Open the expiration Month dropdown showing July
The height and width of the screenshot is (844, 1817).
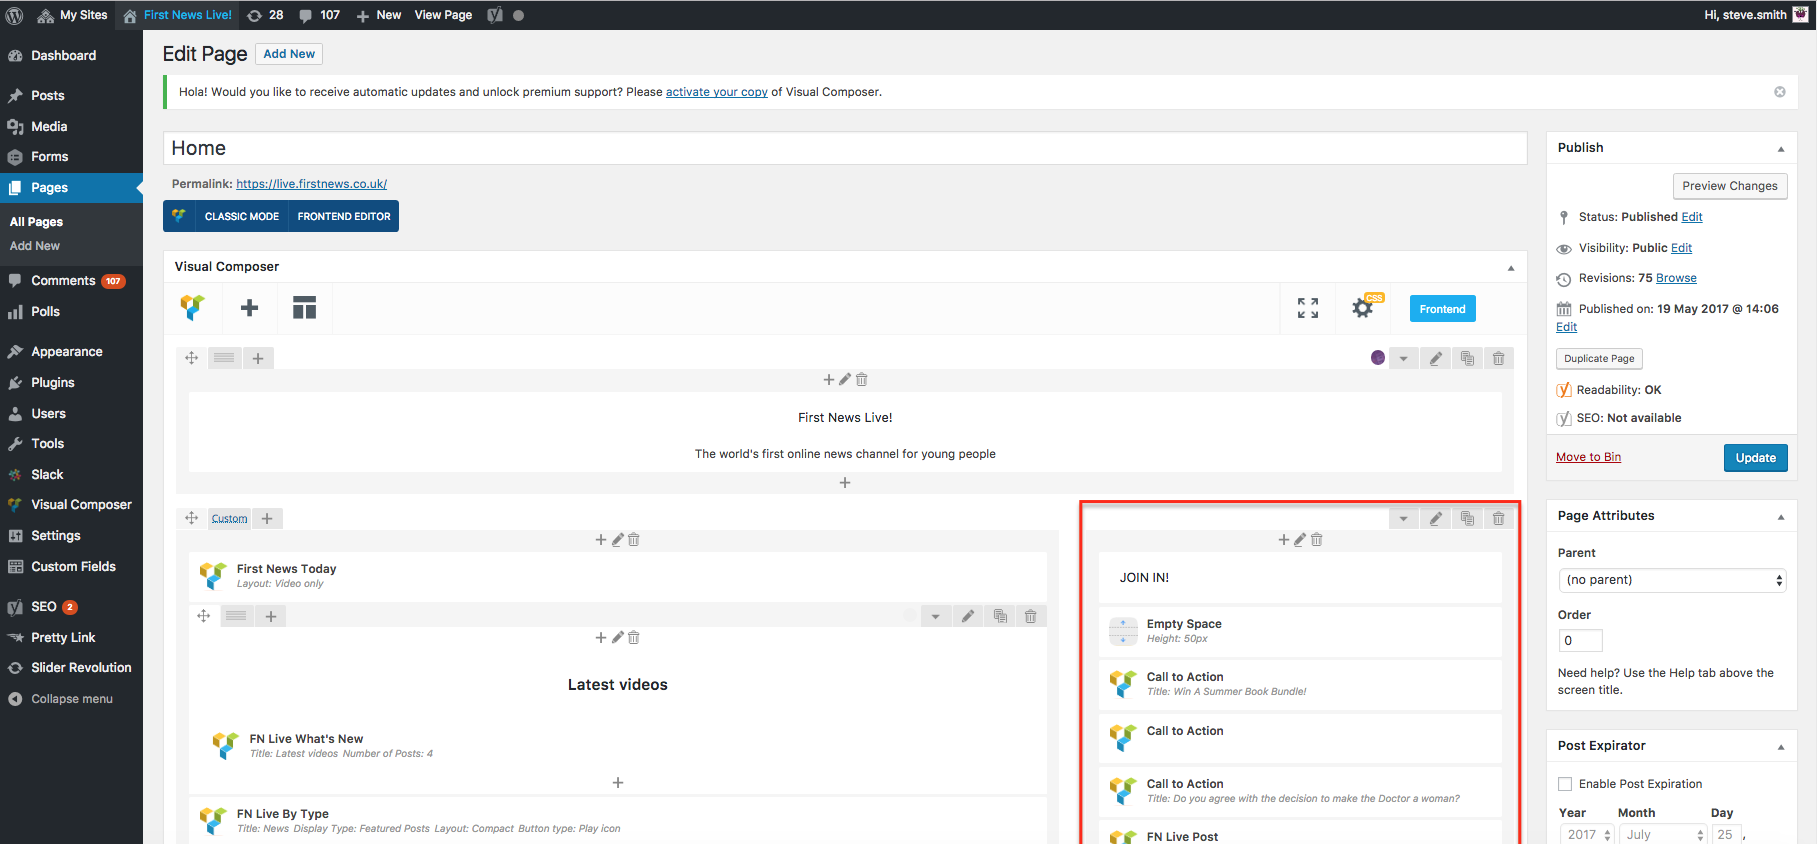tap(1664, 834)
